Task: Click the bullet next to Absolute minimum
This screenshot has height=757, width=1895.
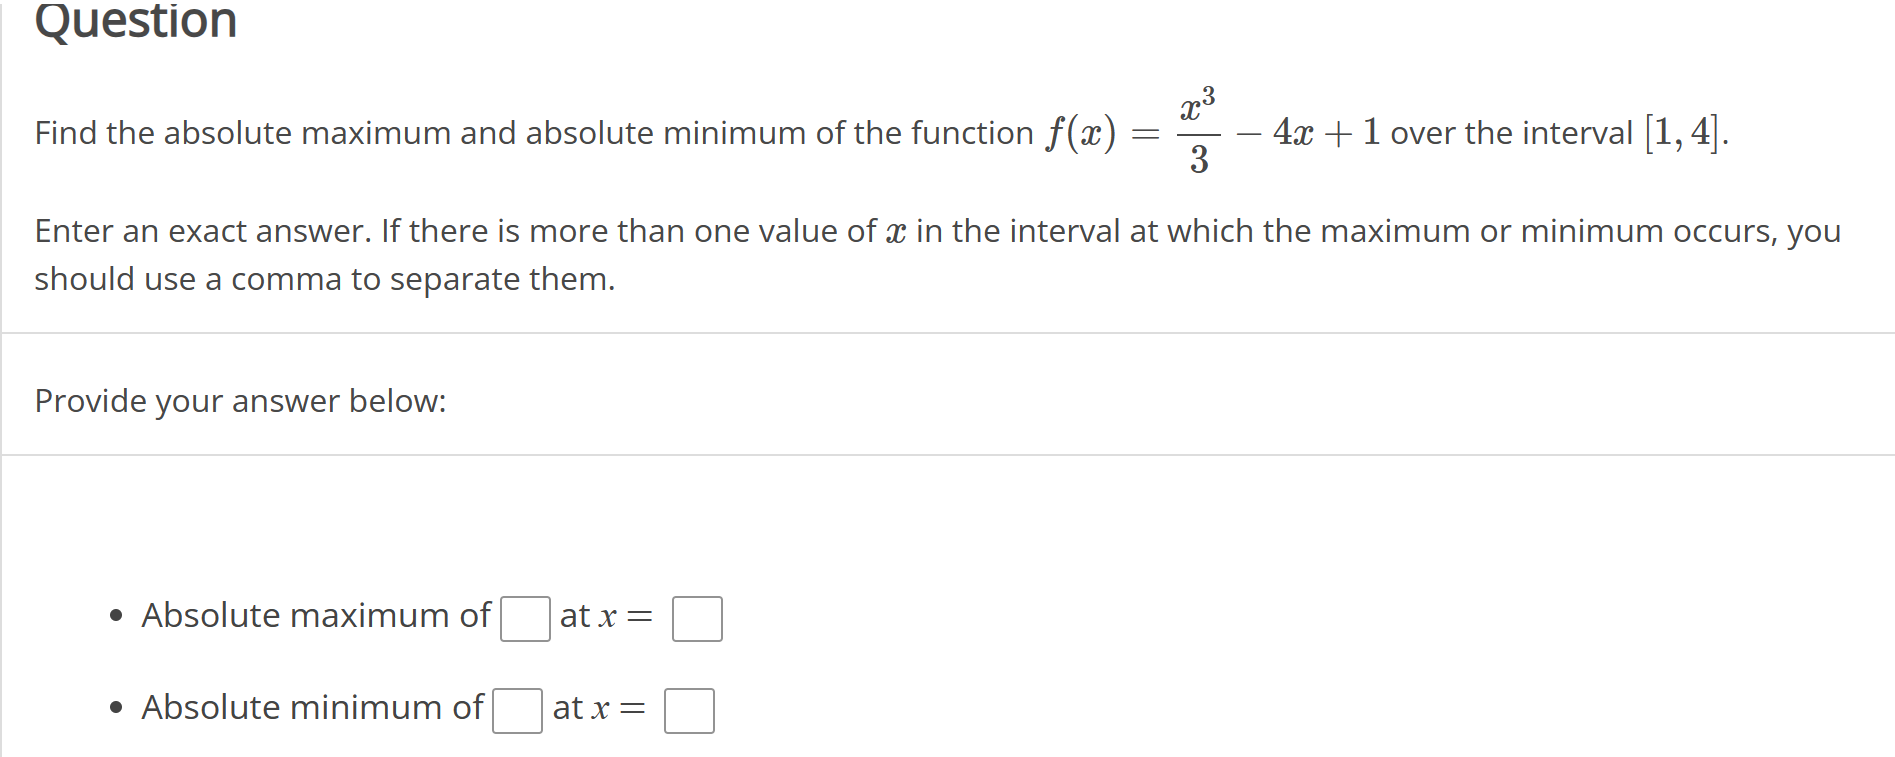Action: 116,707
